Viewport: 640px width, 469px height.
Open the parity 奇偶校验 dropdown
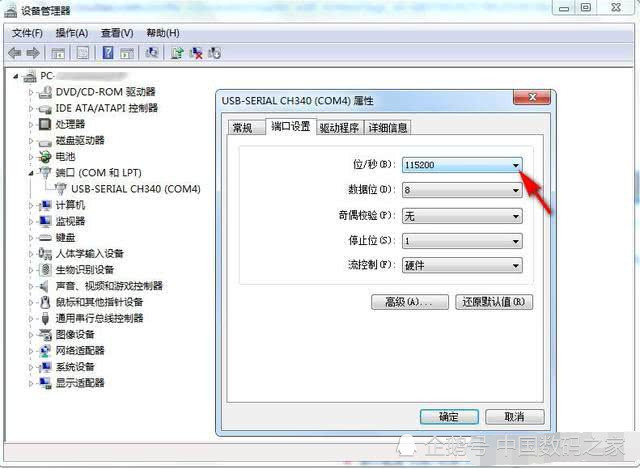pyautogui.click(x=462, y=216)
